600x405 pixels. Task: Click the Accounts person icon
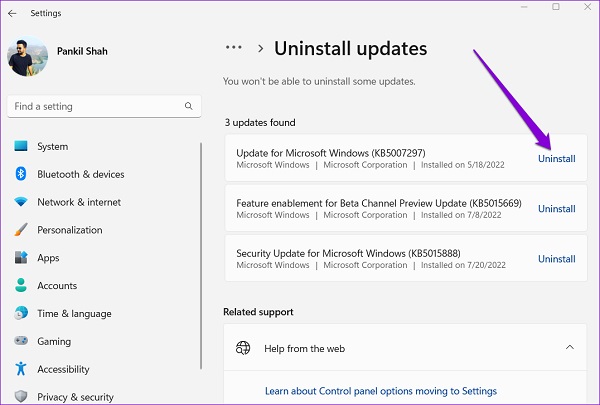pyautogui.click(x=21, y=285)
